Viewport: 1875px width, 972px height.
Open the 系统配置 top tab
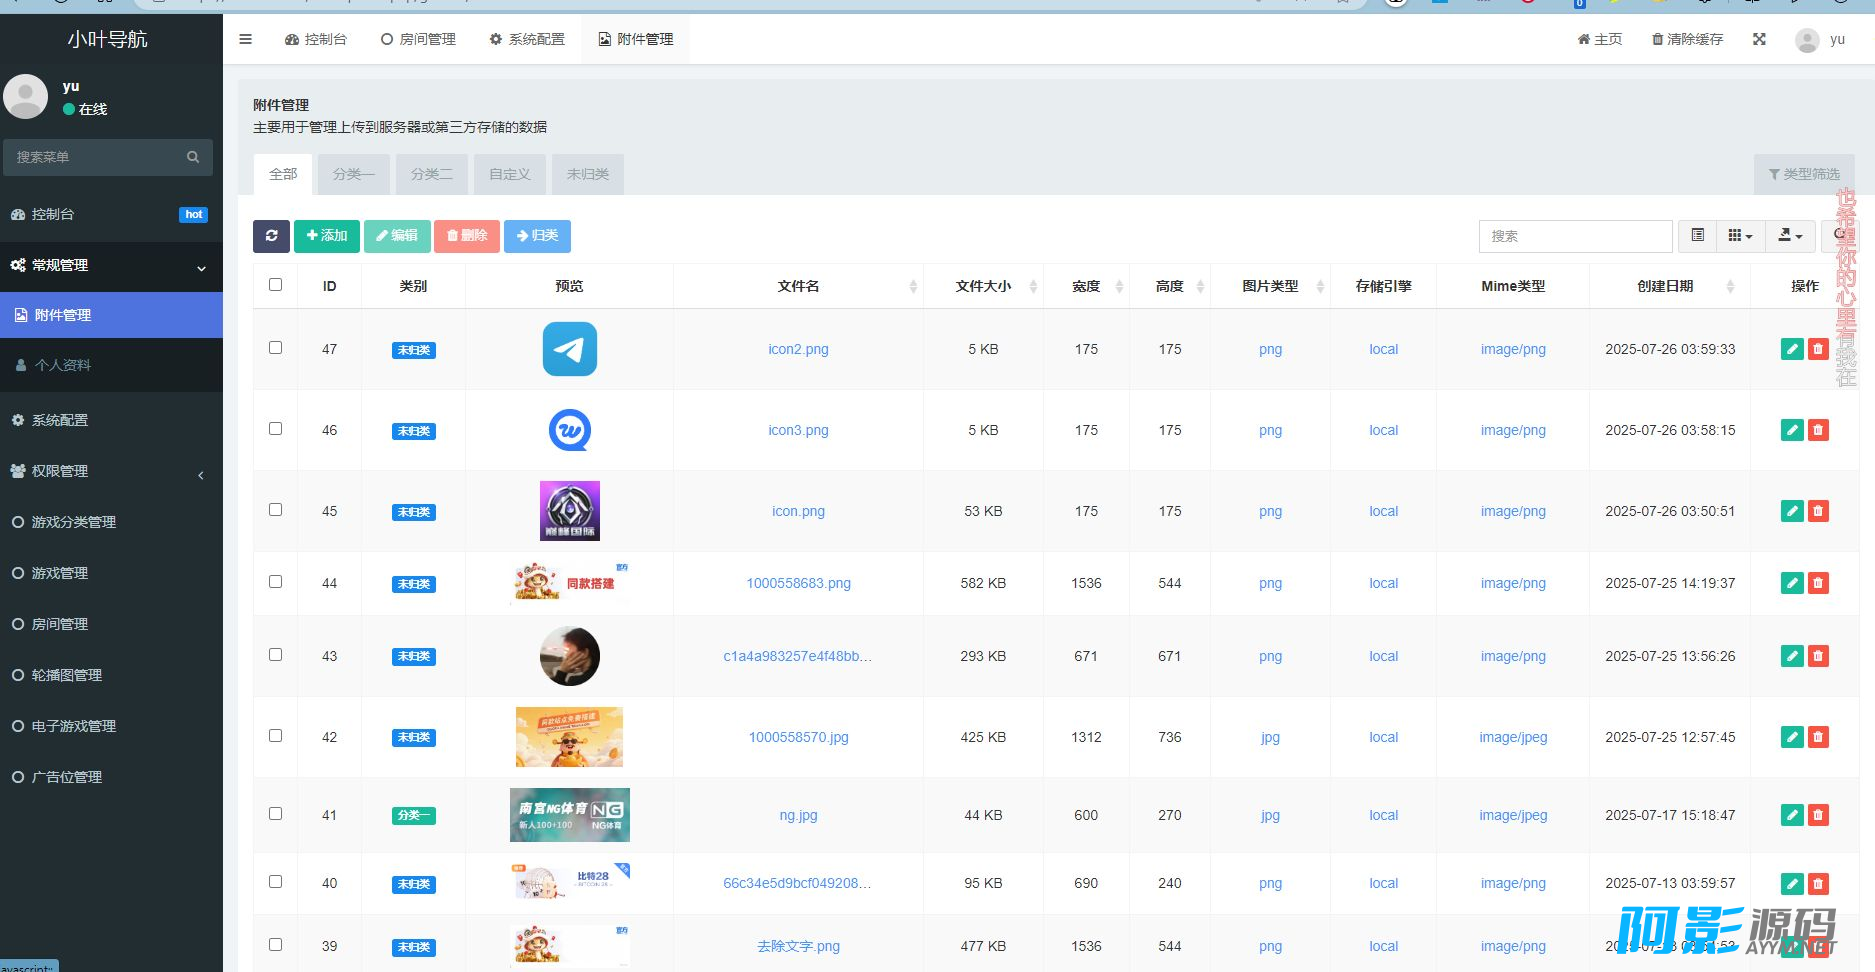[x=527, y=39]
